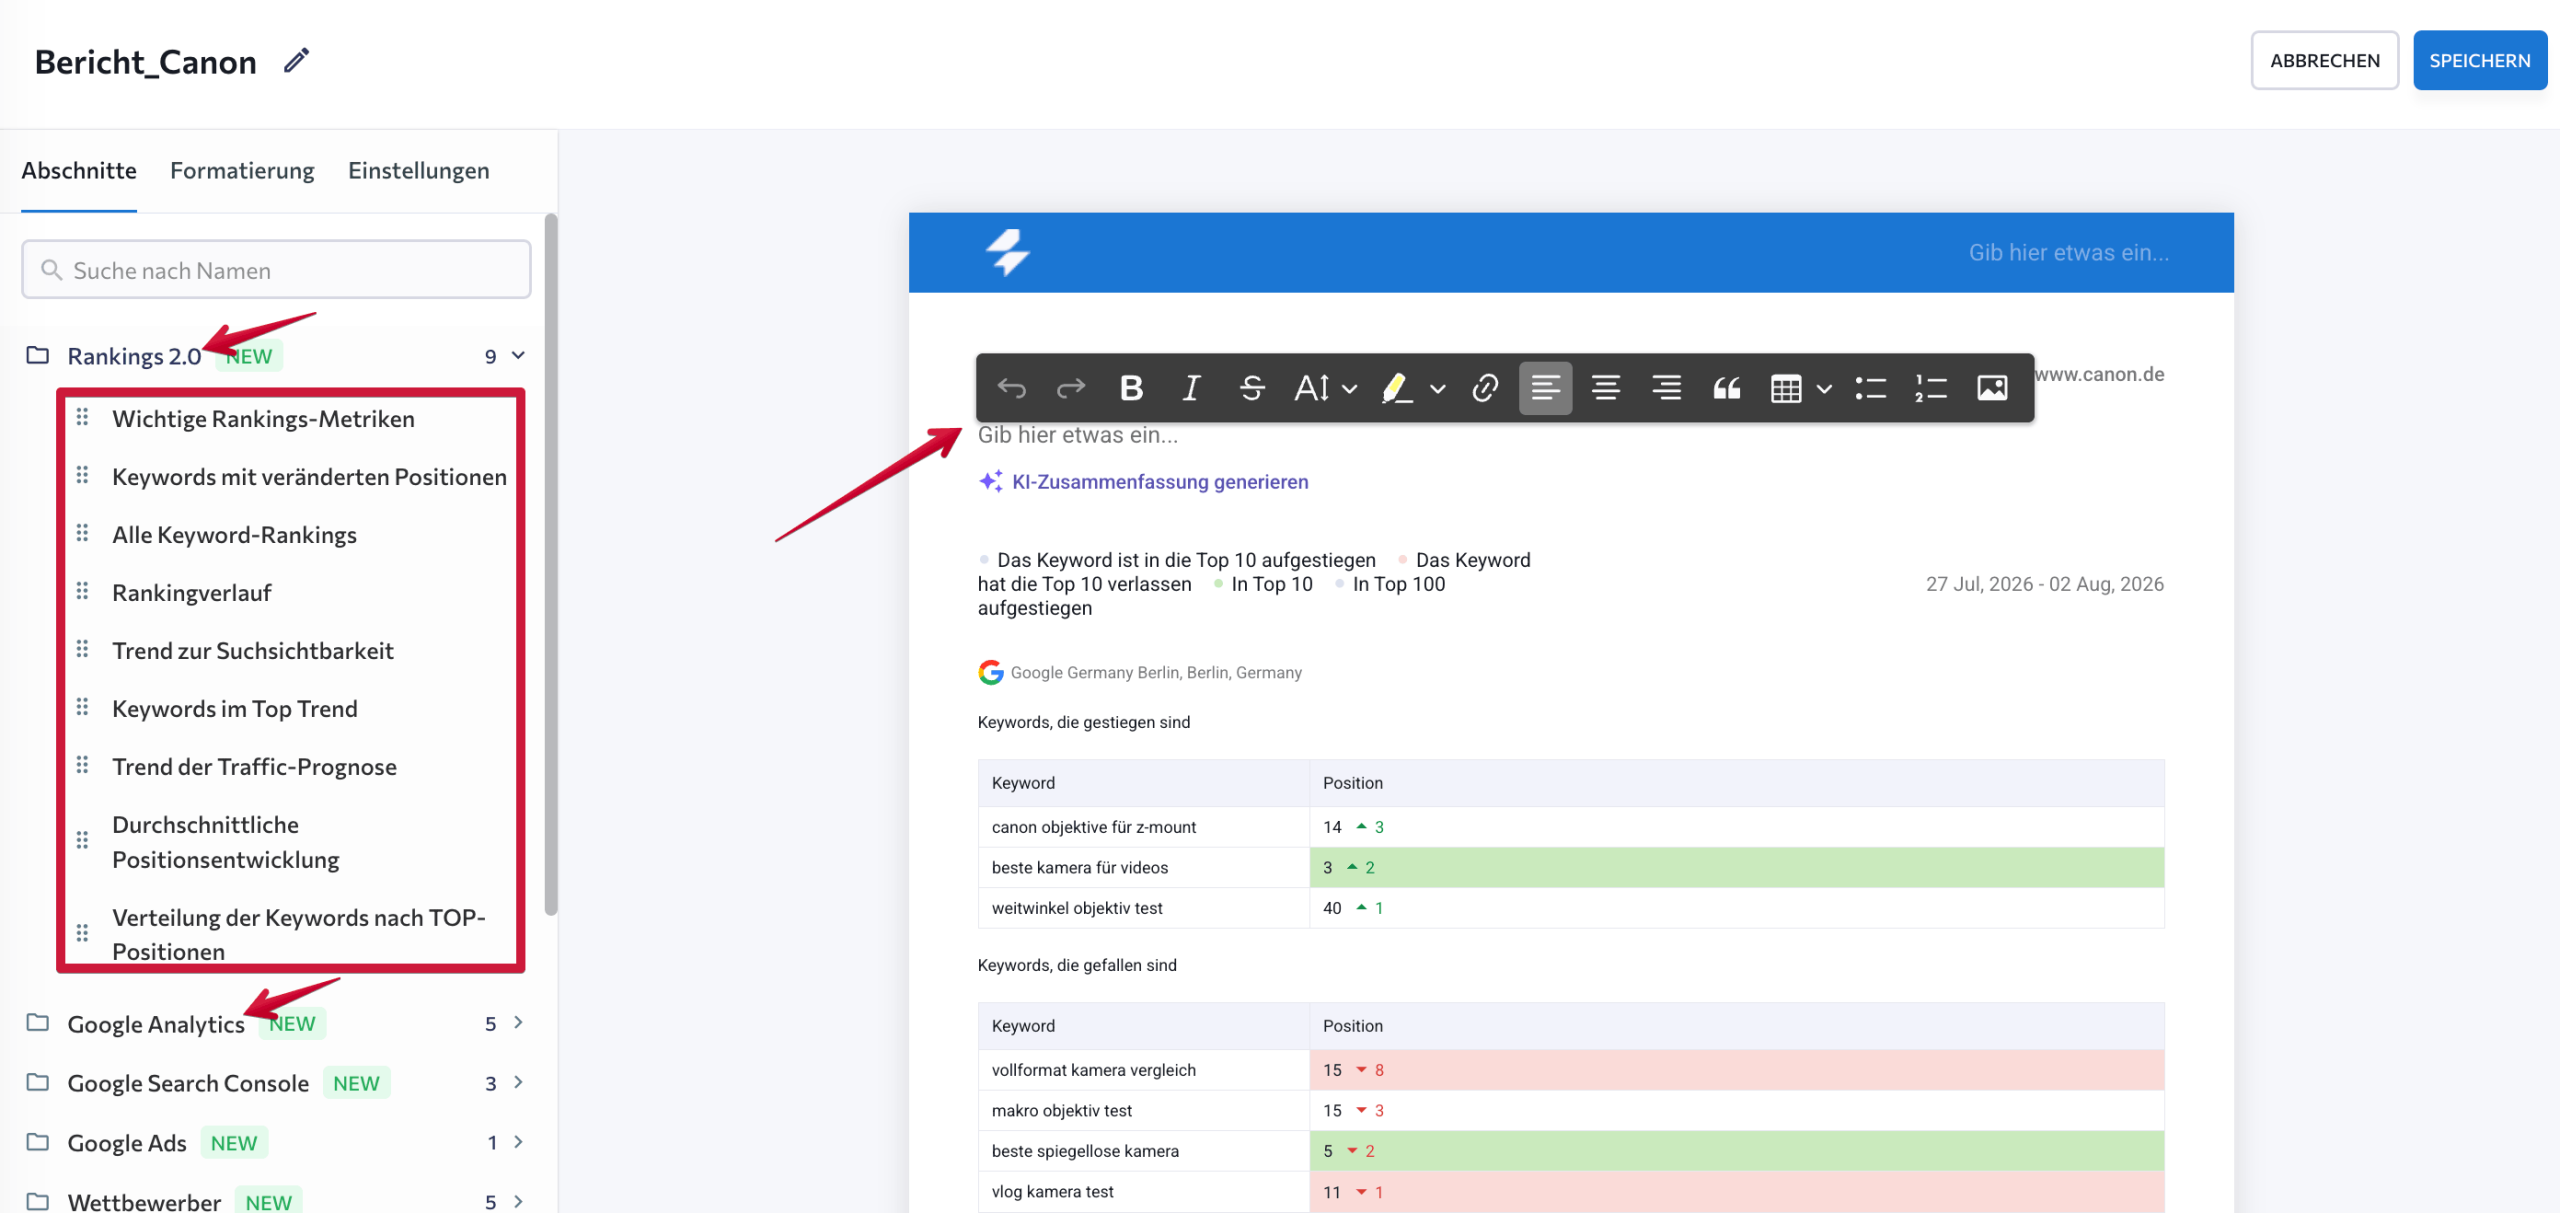Click the Suche nach Namen search field
Image resolution: width=2560 pixels, height=1213 pixels.
276,269
